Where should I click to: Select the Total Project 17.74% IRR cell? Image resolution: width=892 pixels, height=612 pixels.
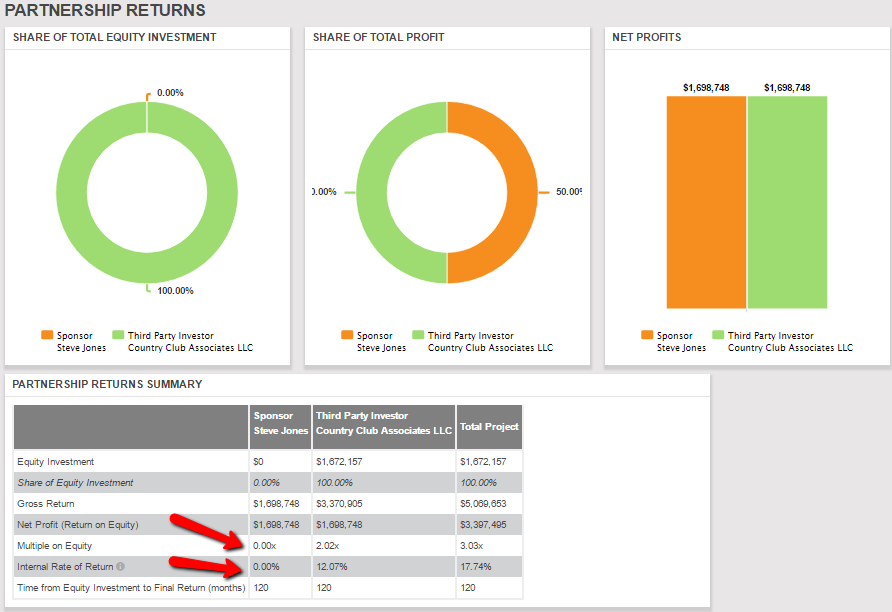point(489,567)
